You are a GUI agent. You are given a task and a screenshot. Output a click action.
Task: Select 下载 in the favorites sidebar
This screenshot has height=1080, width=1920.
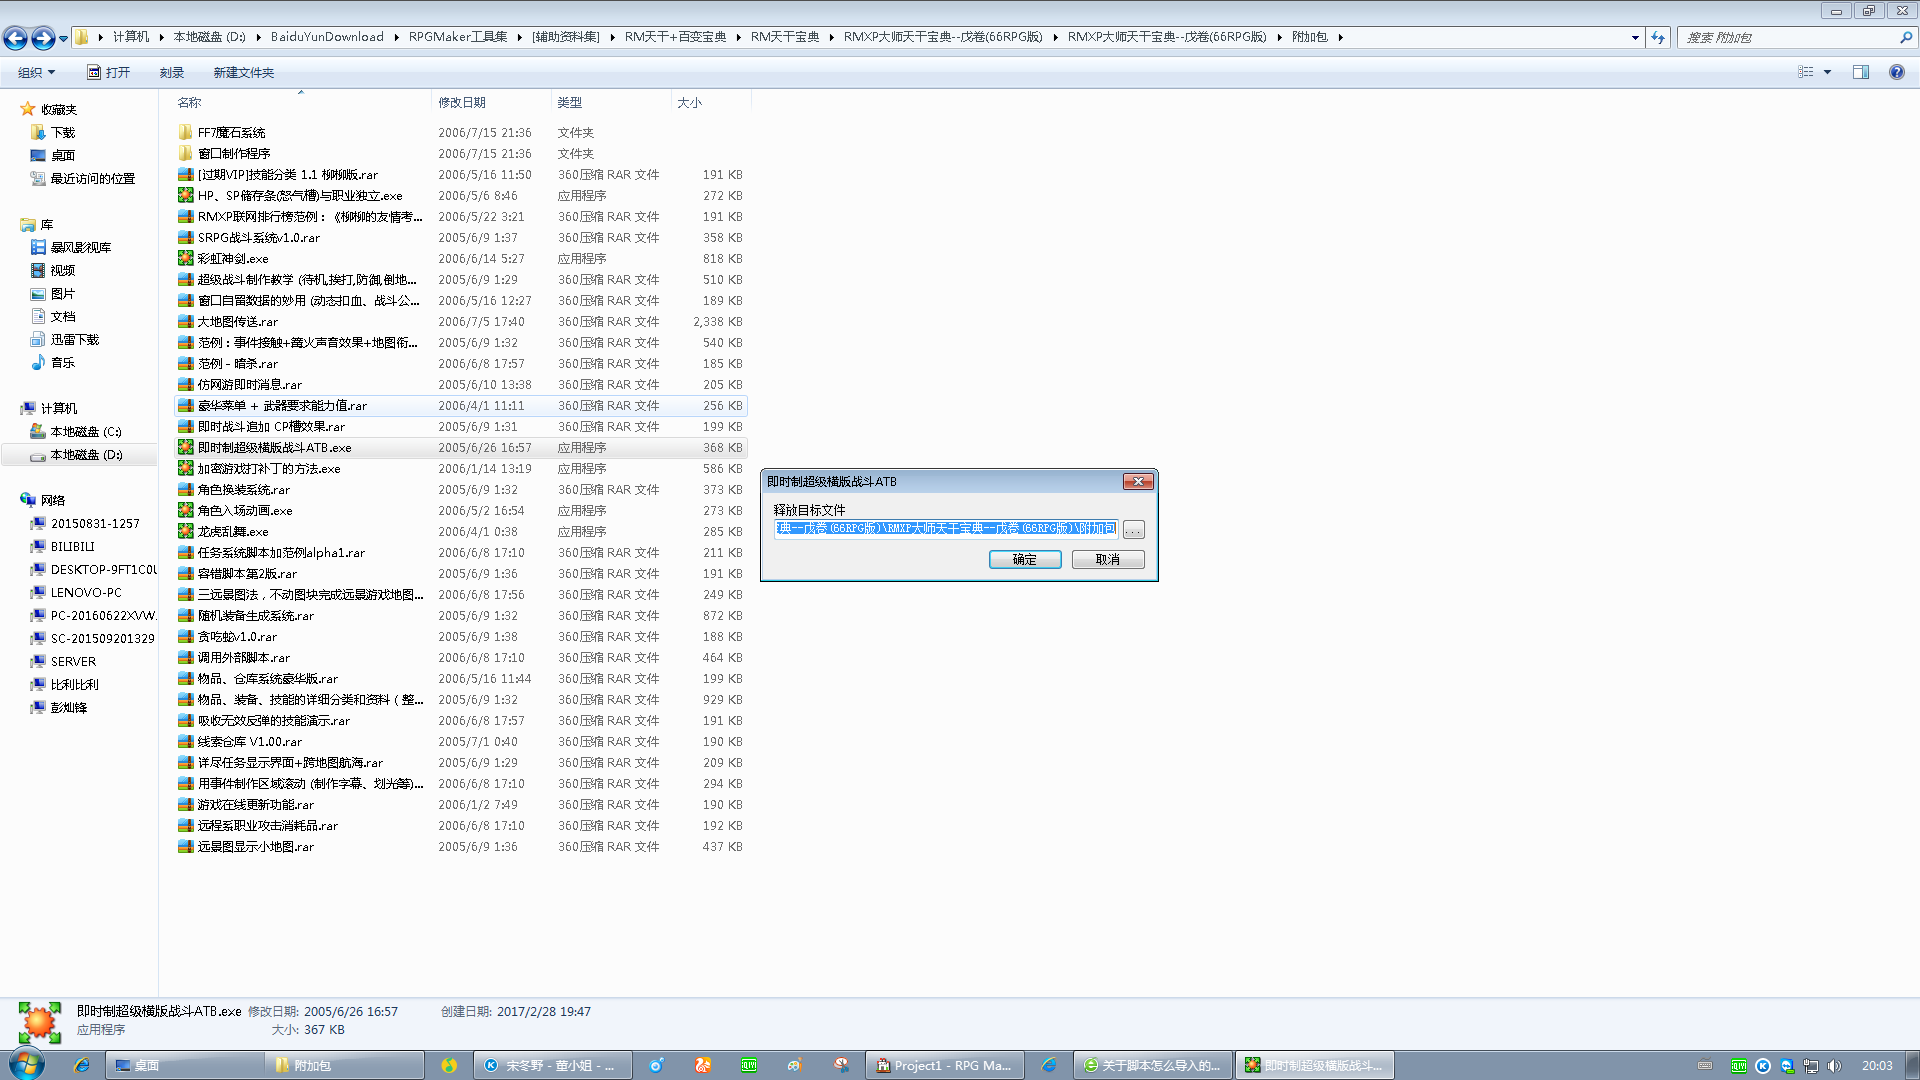point(63,132)
